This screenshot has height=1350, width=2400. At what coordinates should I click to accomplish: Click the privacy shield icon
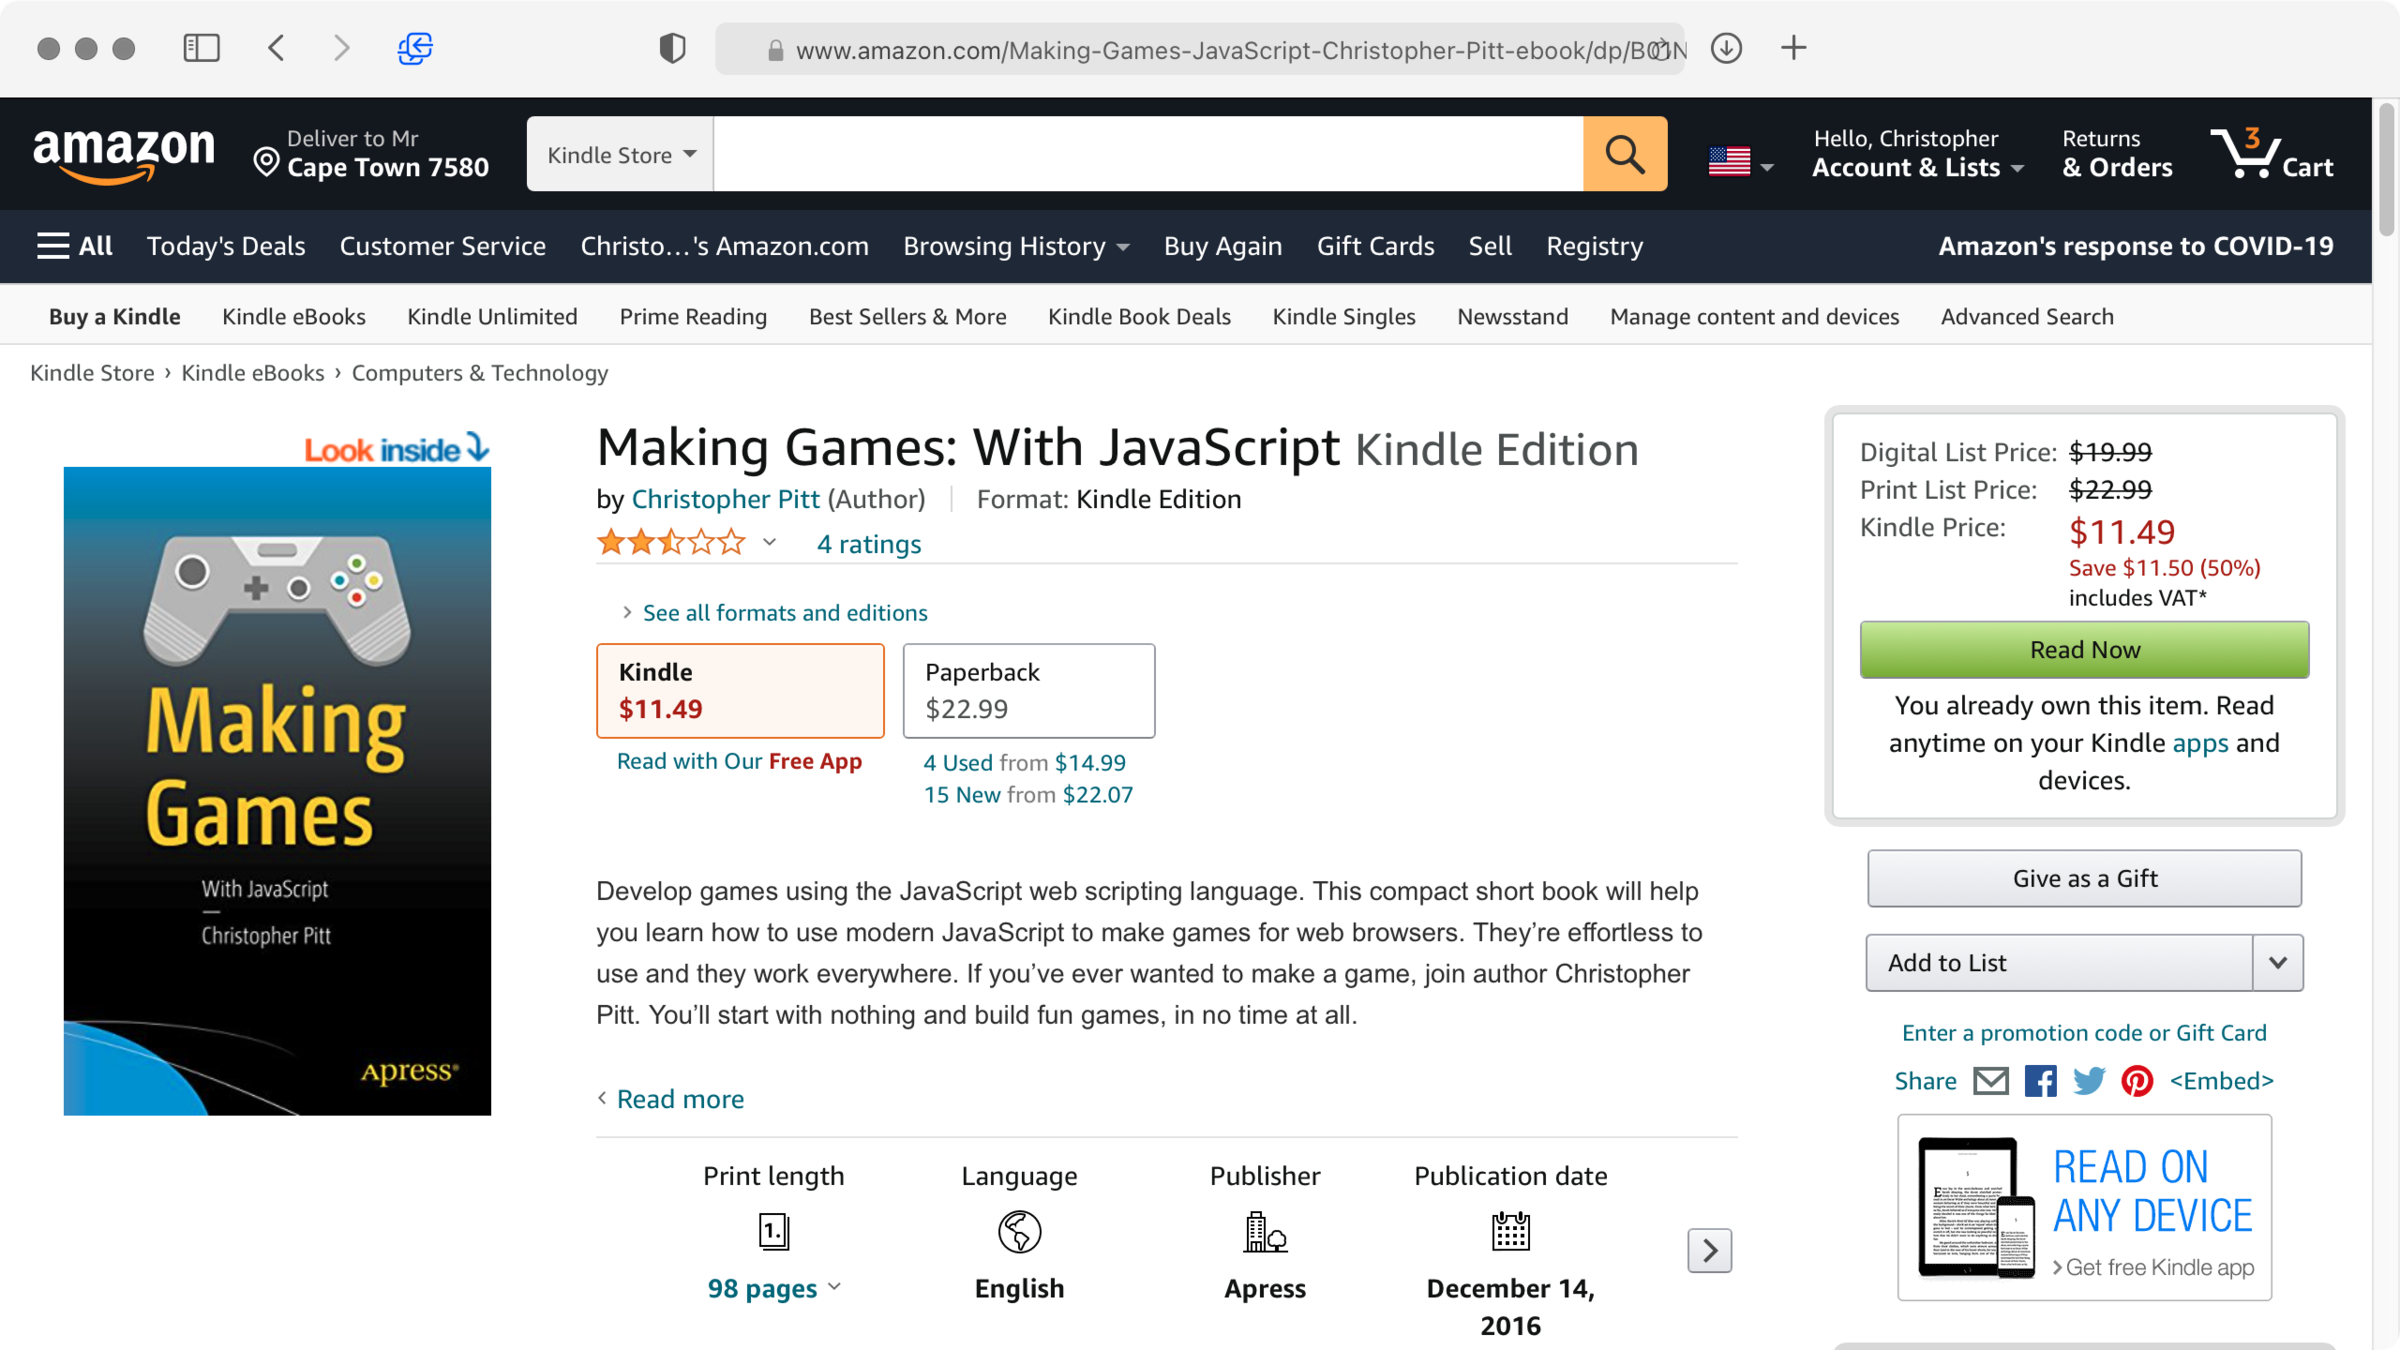pyautogui.click(x=672, y=48)
